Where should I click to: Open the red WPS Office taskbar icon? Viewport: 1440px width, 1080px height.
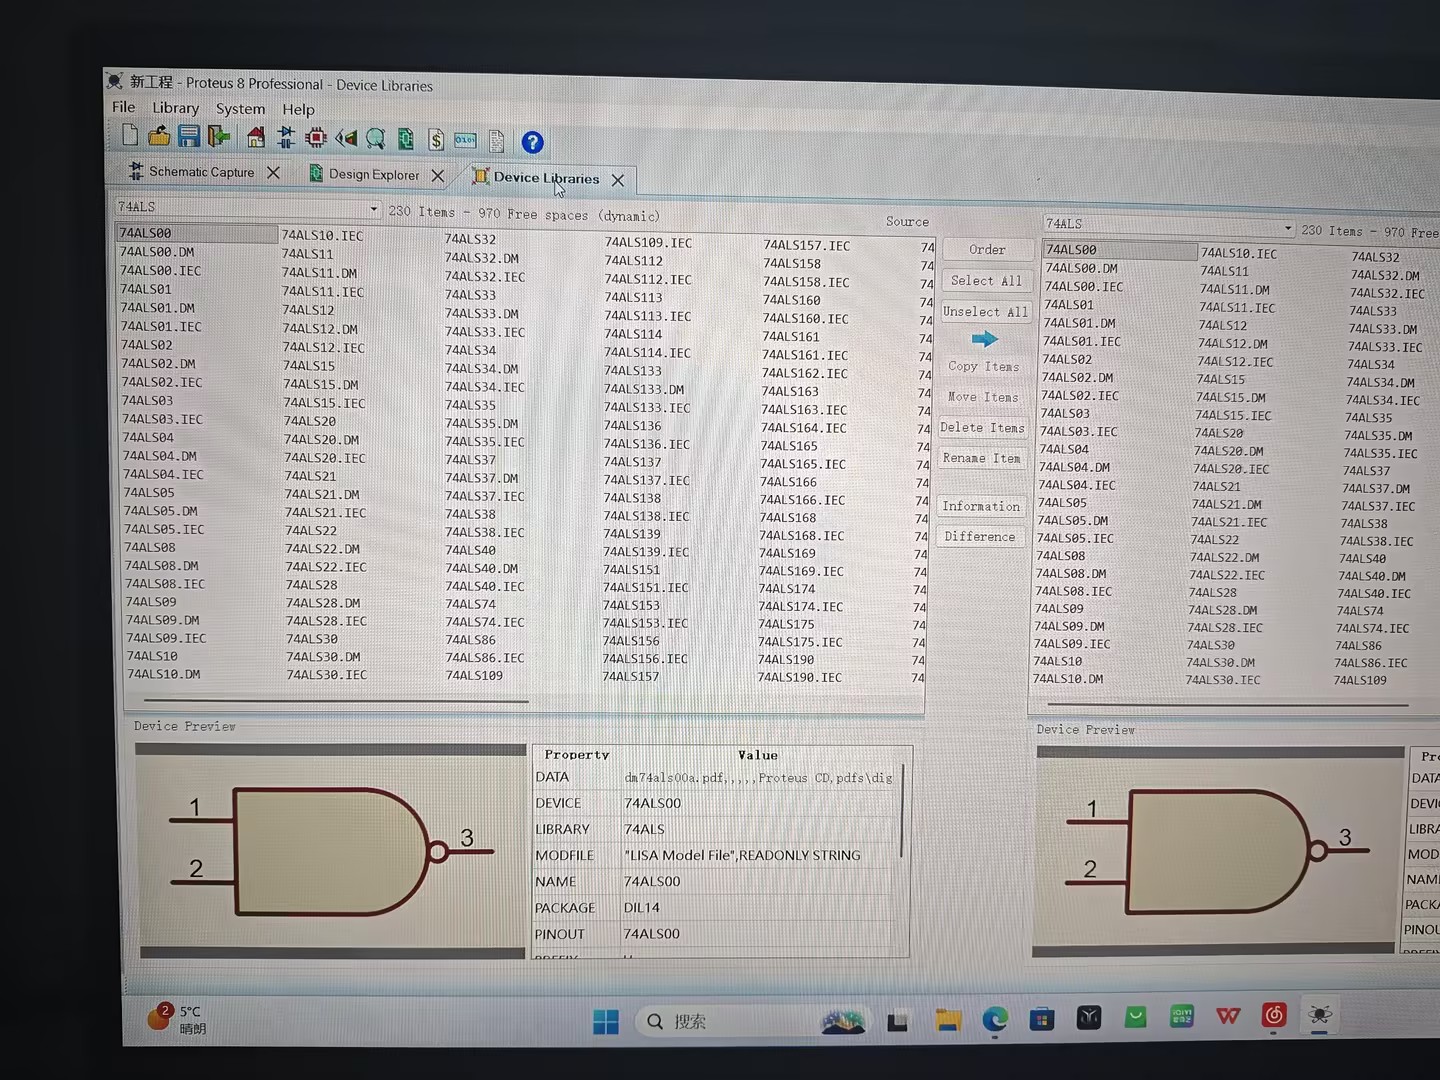click(1228, 1016)
